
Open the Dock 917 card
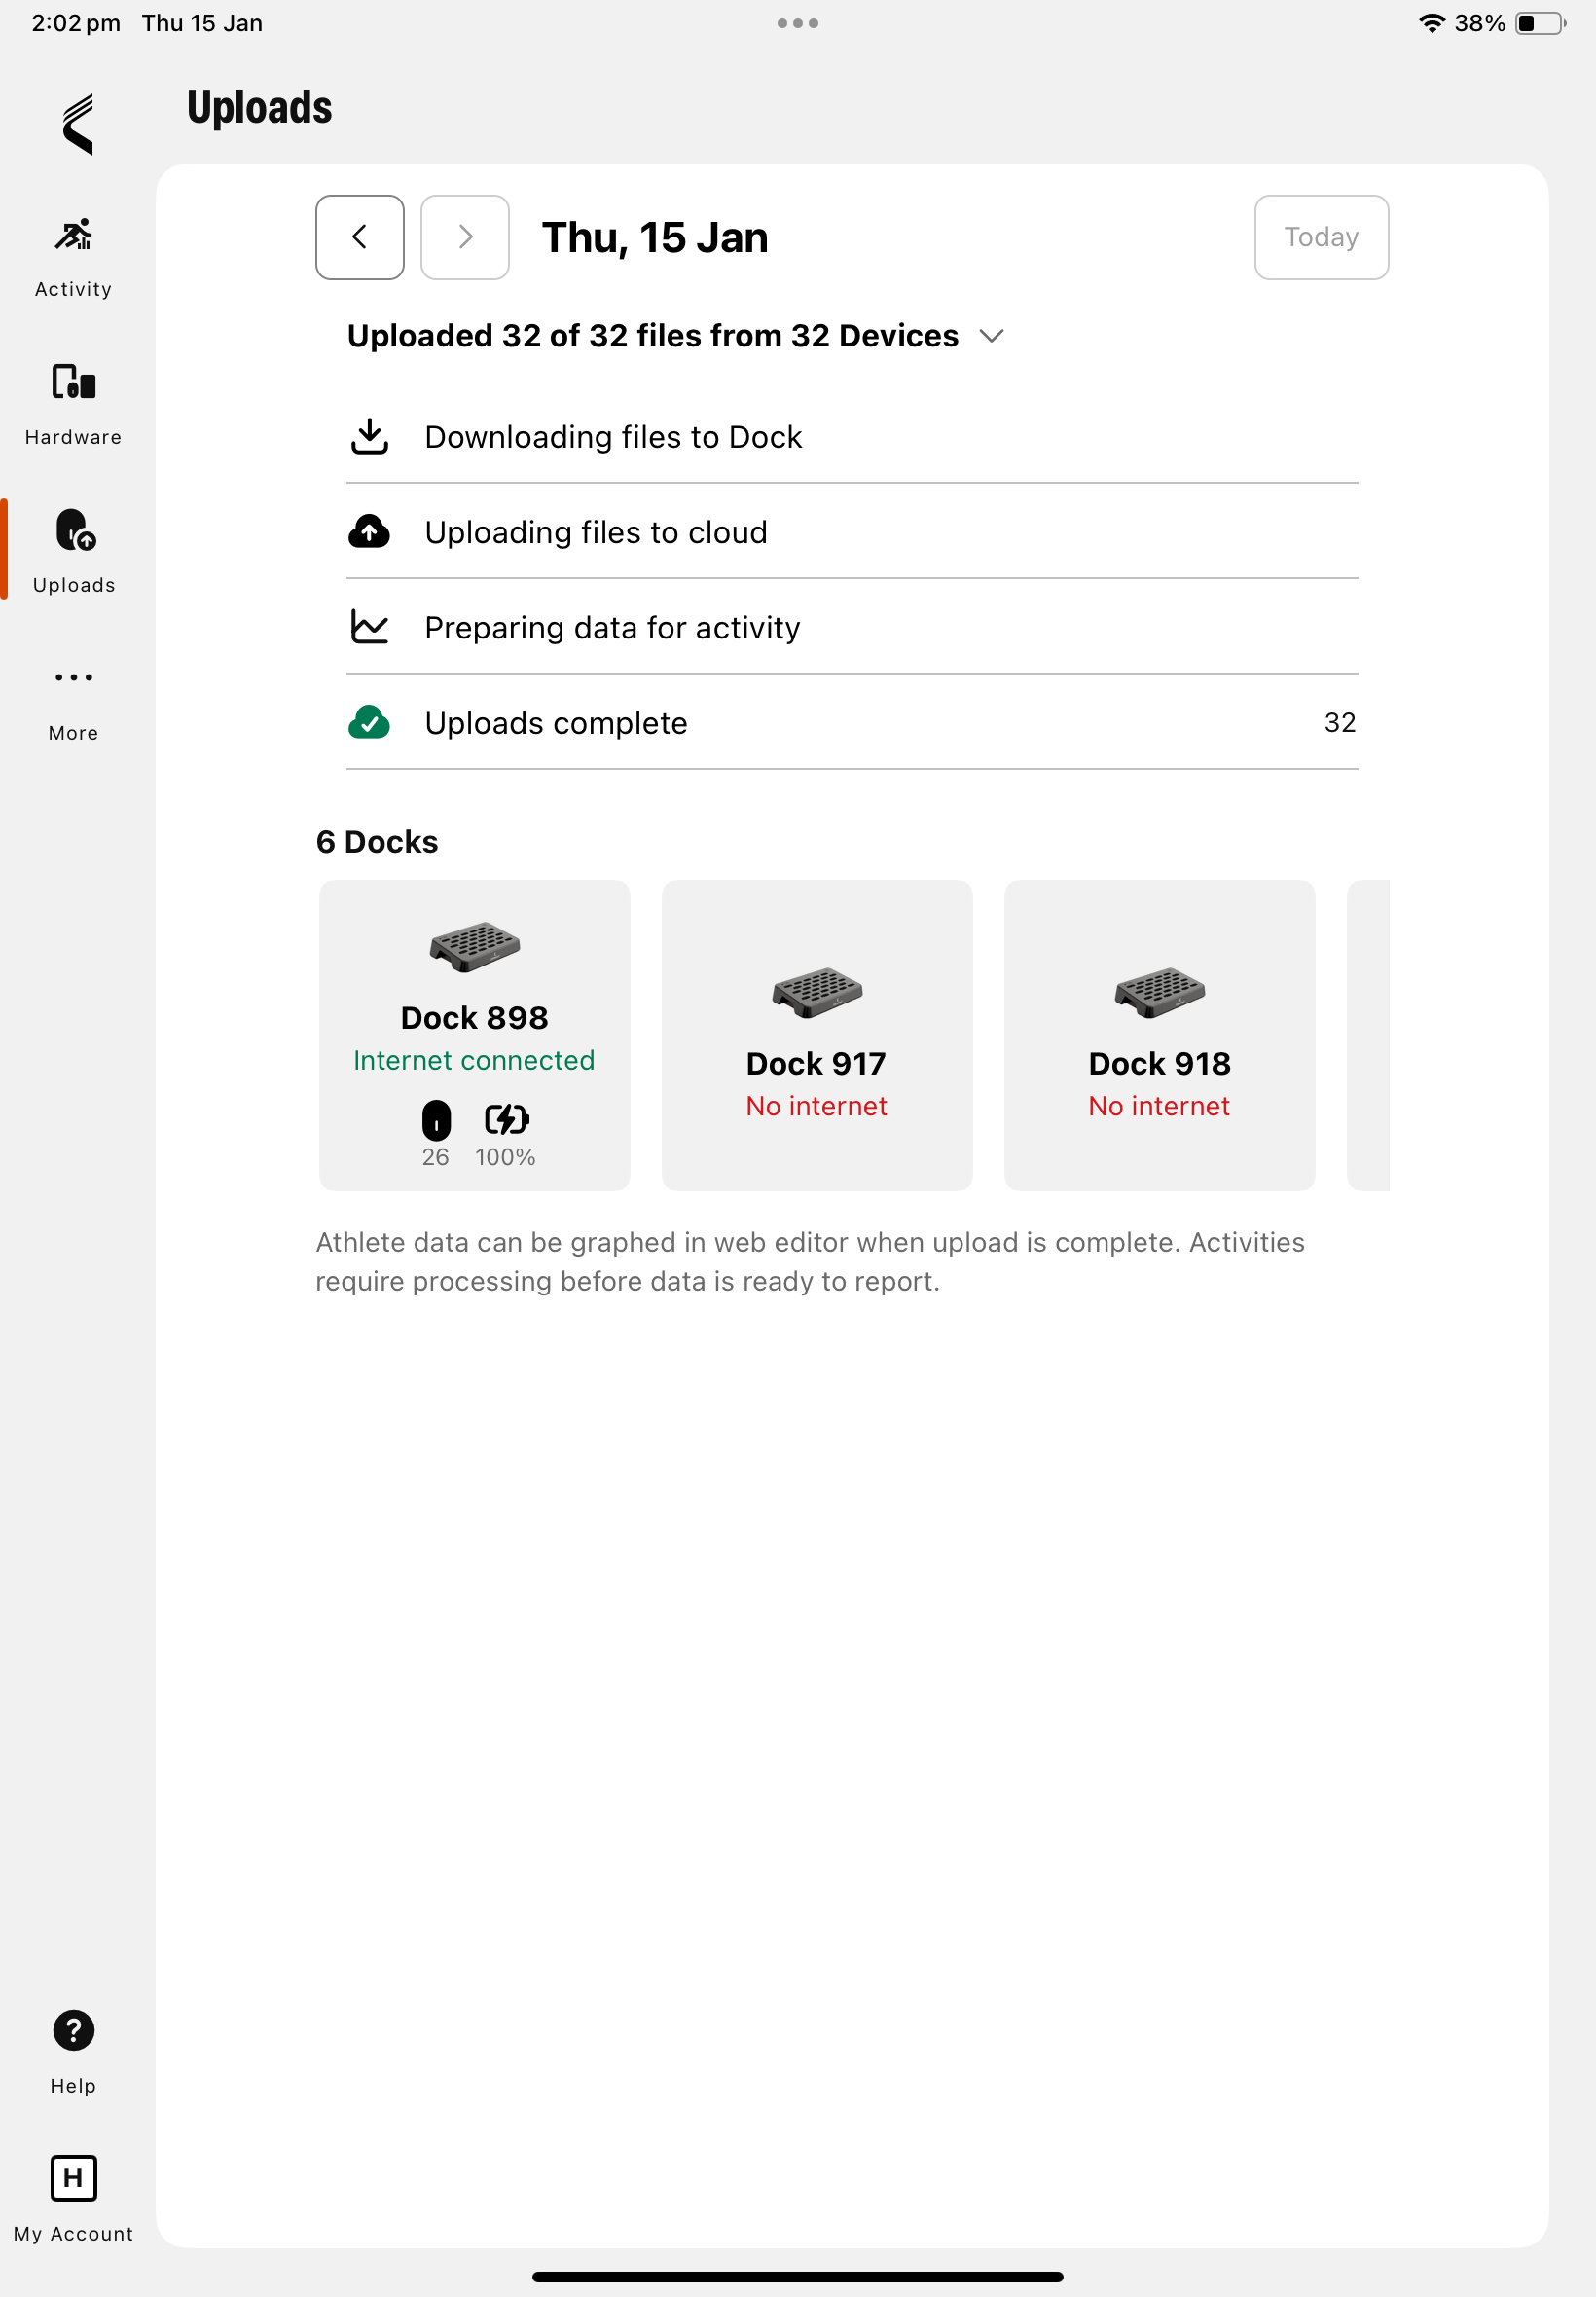tap(816, 1034)
